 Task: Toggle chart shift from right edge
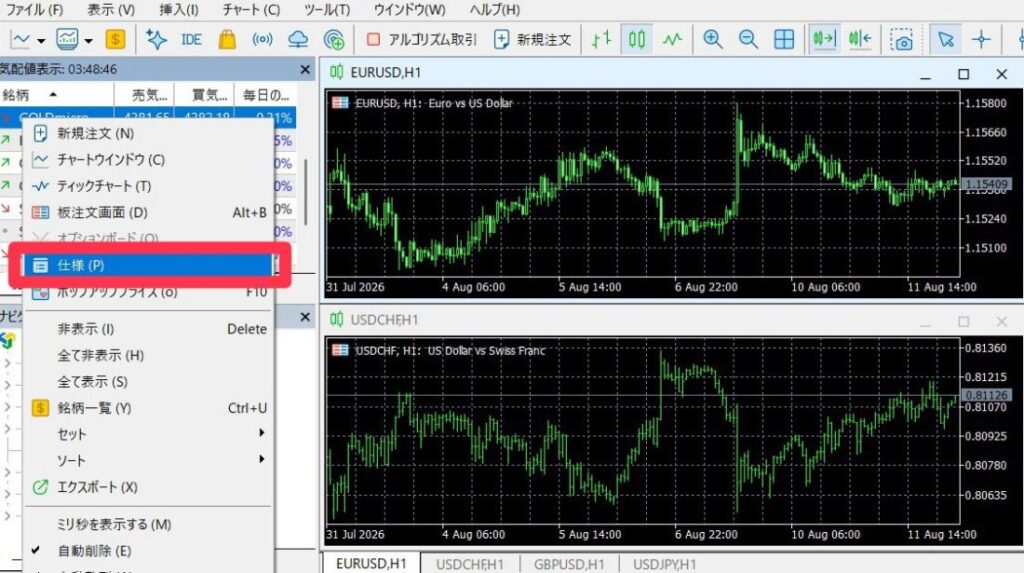(x=860, y=40)
